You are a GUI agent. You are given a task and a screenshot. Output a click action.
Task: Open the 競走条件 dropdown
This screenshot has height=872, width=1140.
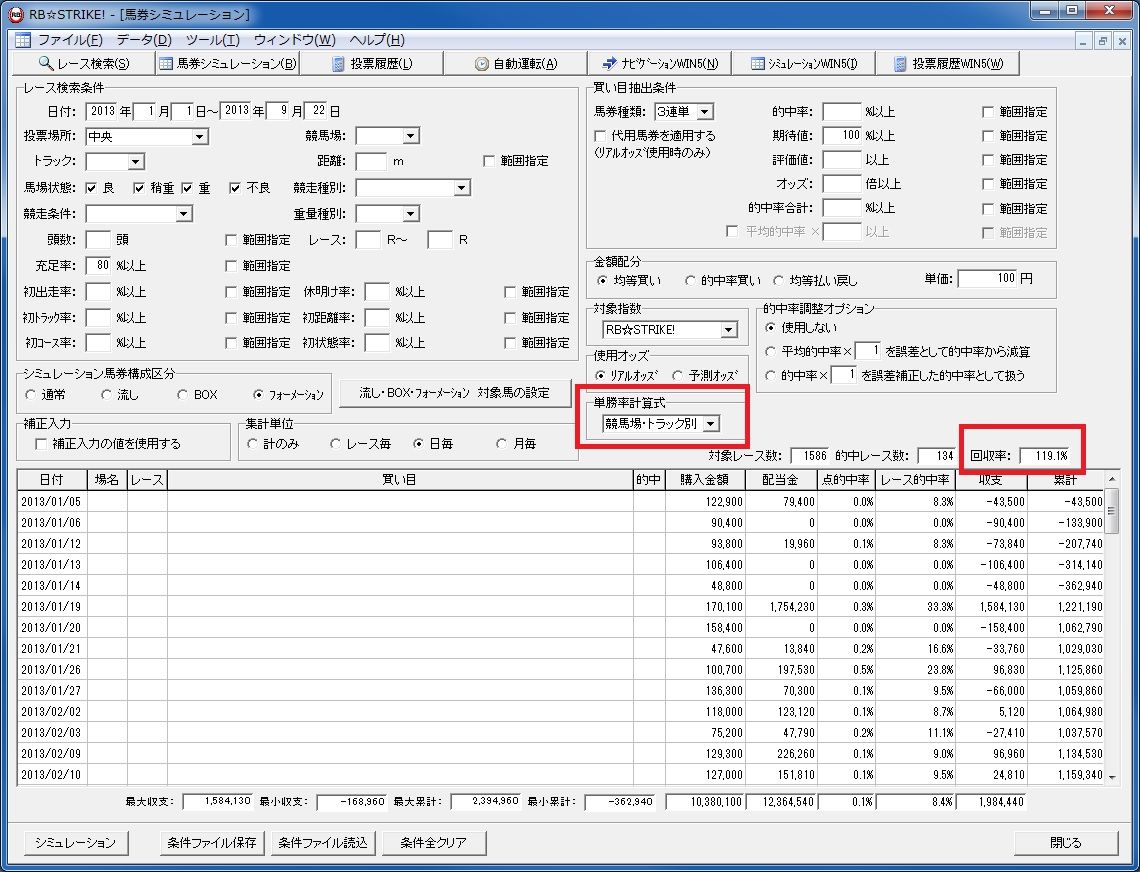pyautogui.click(x=139, y=214)
